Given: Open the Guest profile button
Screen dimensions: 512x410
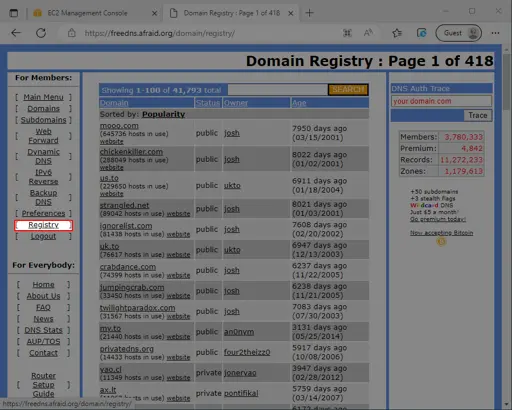Looking at the screenshot, I should [459, 33].
